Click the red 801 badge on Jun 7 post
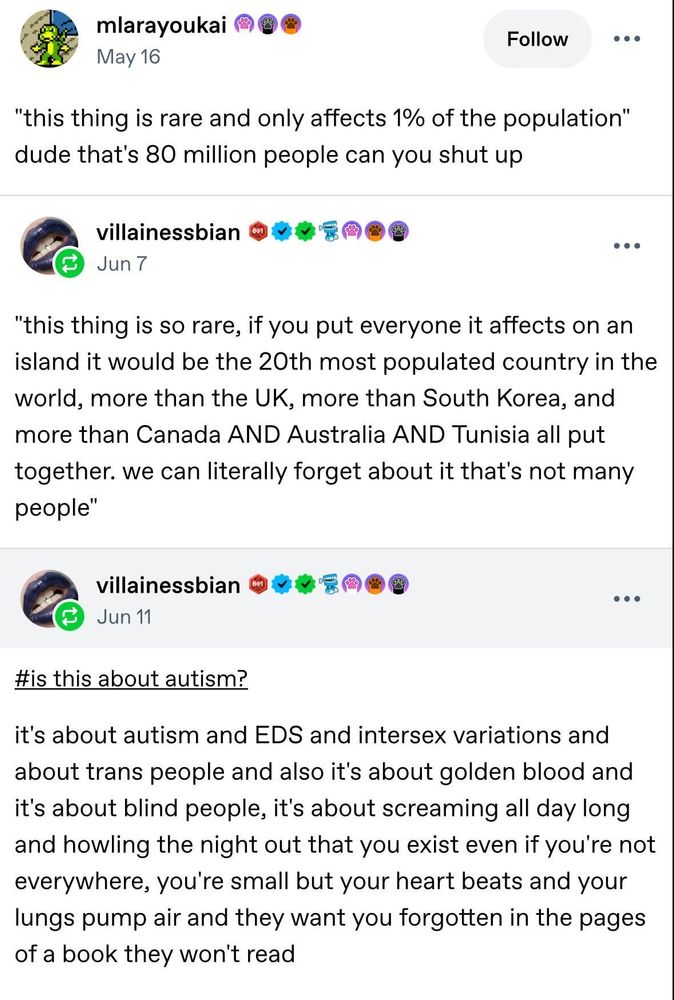Screen dimensions: 674x1000 pos(257,232)
